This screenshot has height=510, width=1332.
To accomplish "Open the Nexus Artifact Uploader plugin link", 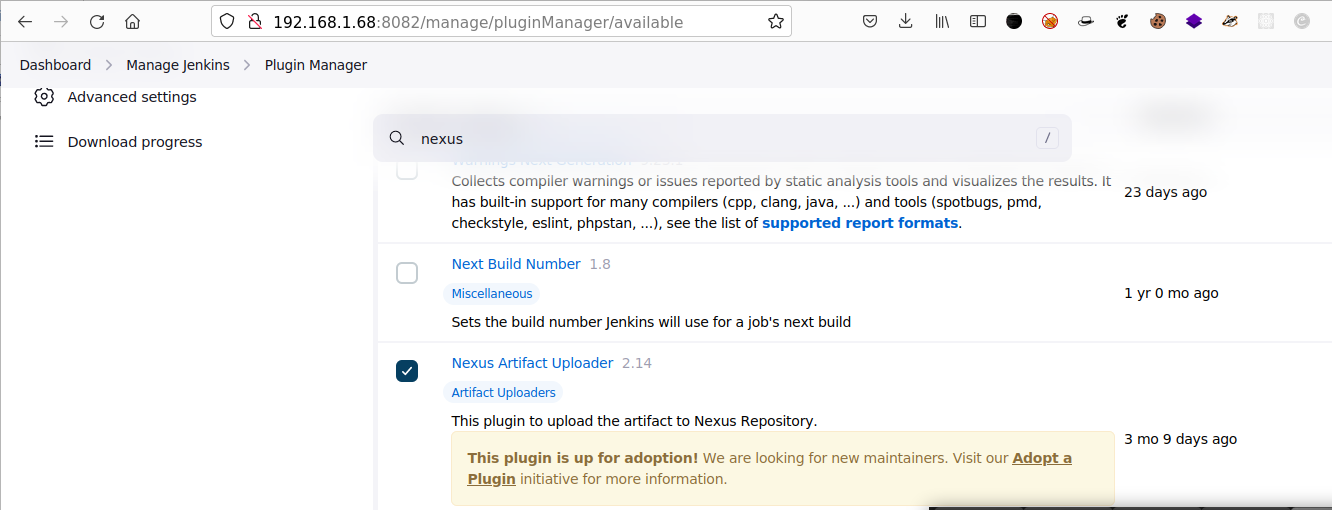I will click(532, 363).
